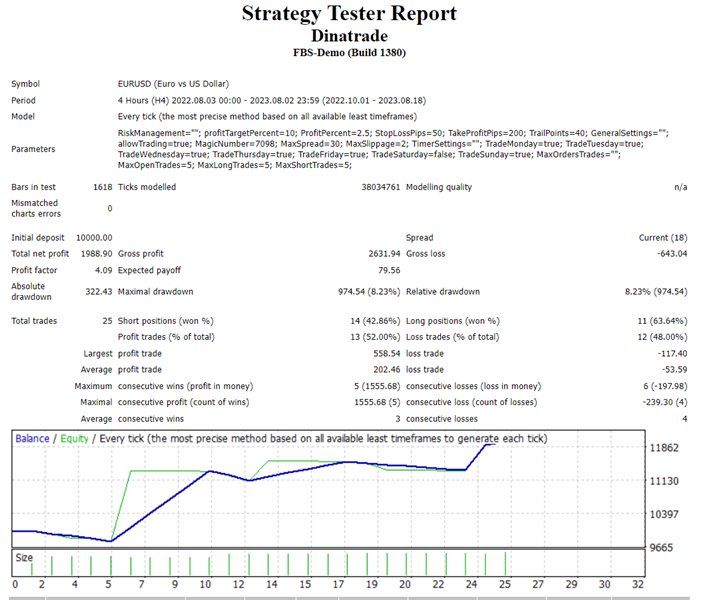Viewport: 701px width, 600px height.
Task: Click the consecutive losses value 6 (-197.98)
Action: click(665, 386)
